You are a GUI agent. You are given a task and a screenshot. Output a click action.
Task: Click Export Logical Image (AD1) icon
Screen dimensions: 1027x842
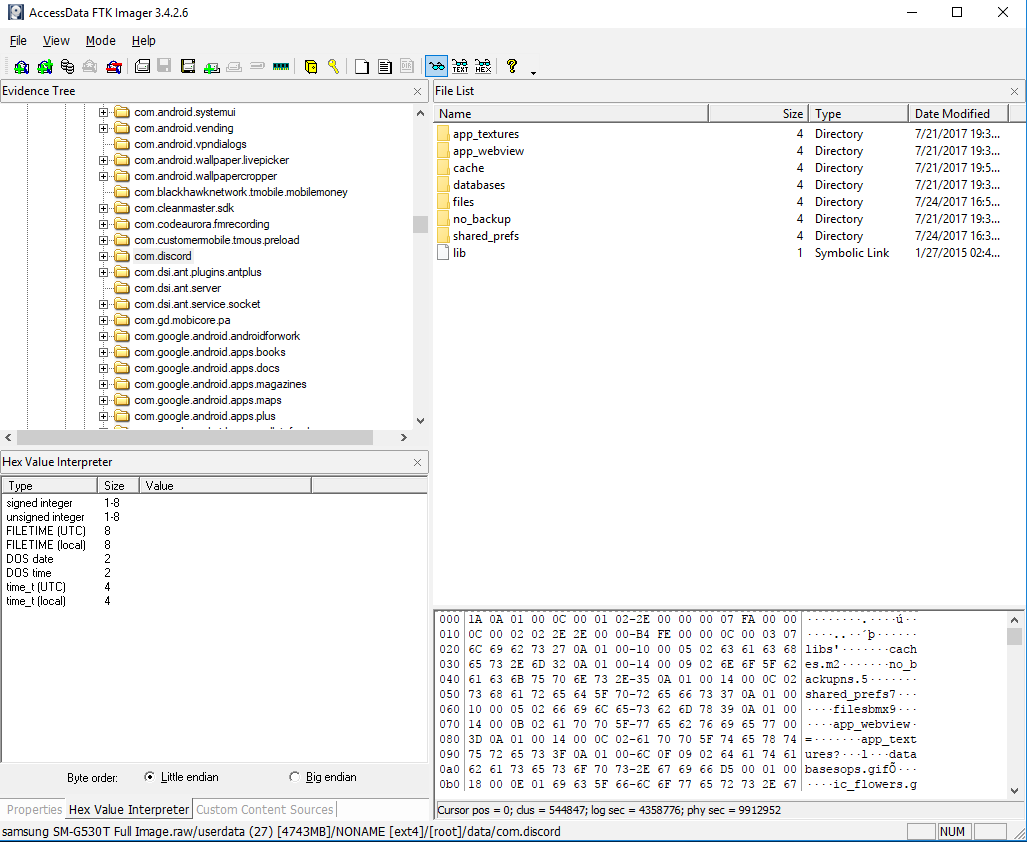pos(188,66)
